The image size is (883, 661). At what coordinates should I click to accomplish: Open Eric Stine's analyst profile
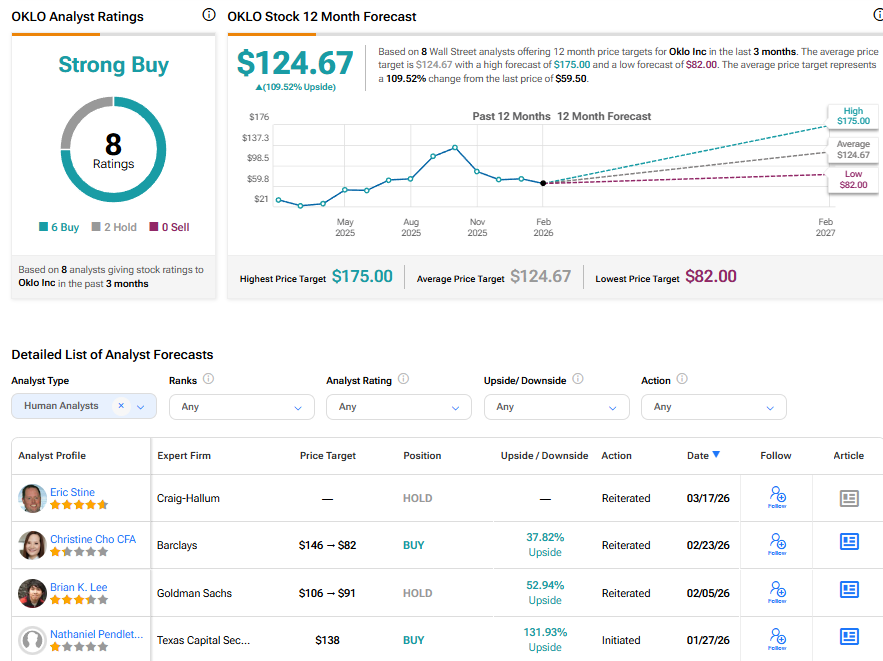72,492
